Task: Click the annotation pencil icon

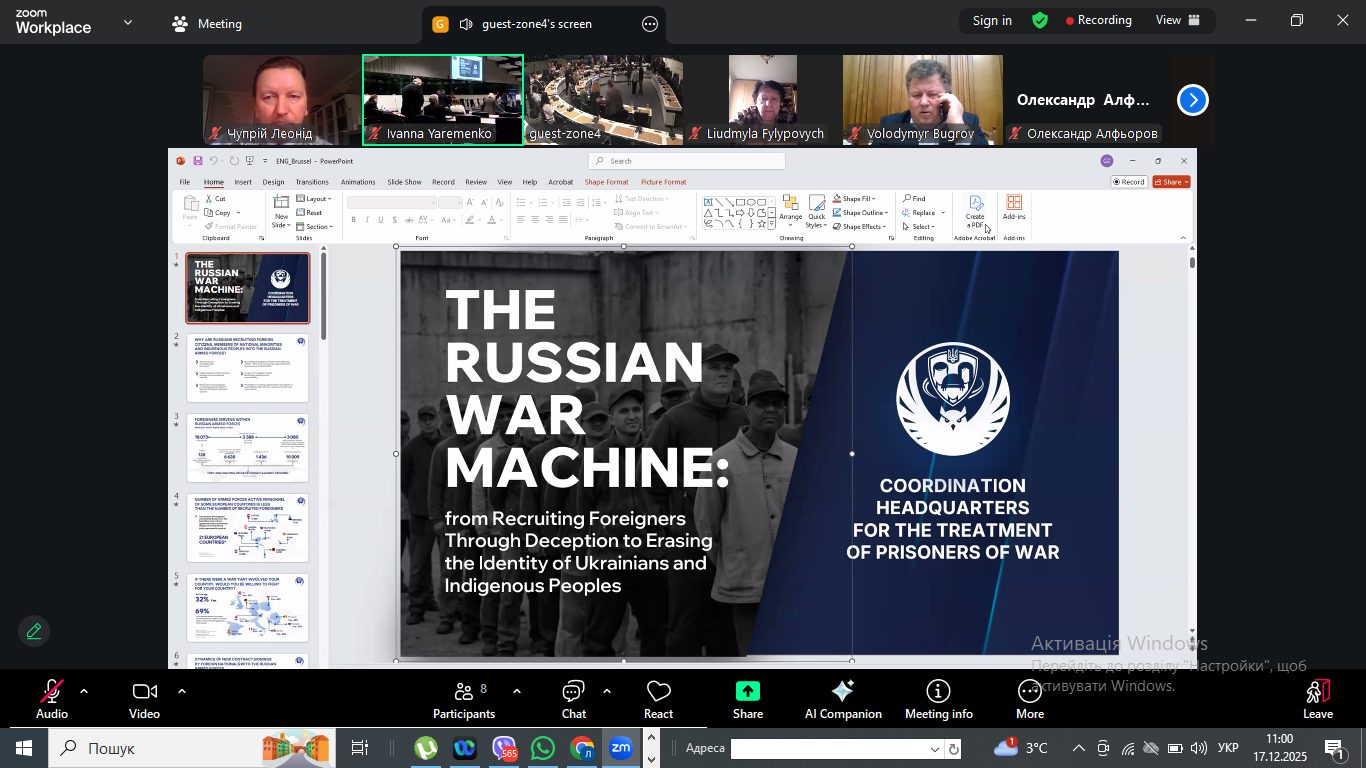Action: 34,631
